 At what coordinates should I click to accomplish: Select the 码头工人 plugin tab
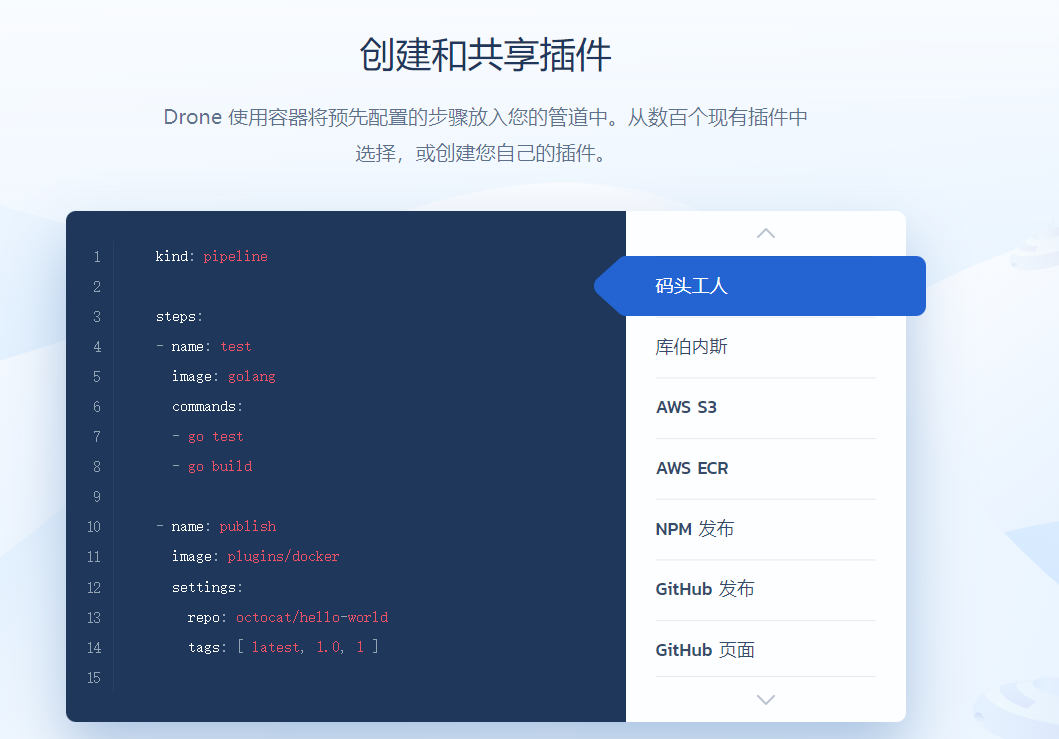[x=760, y=286]
